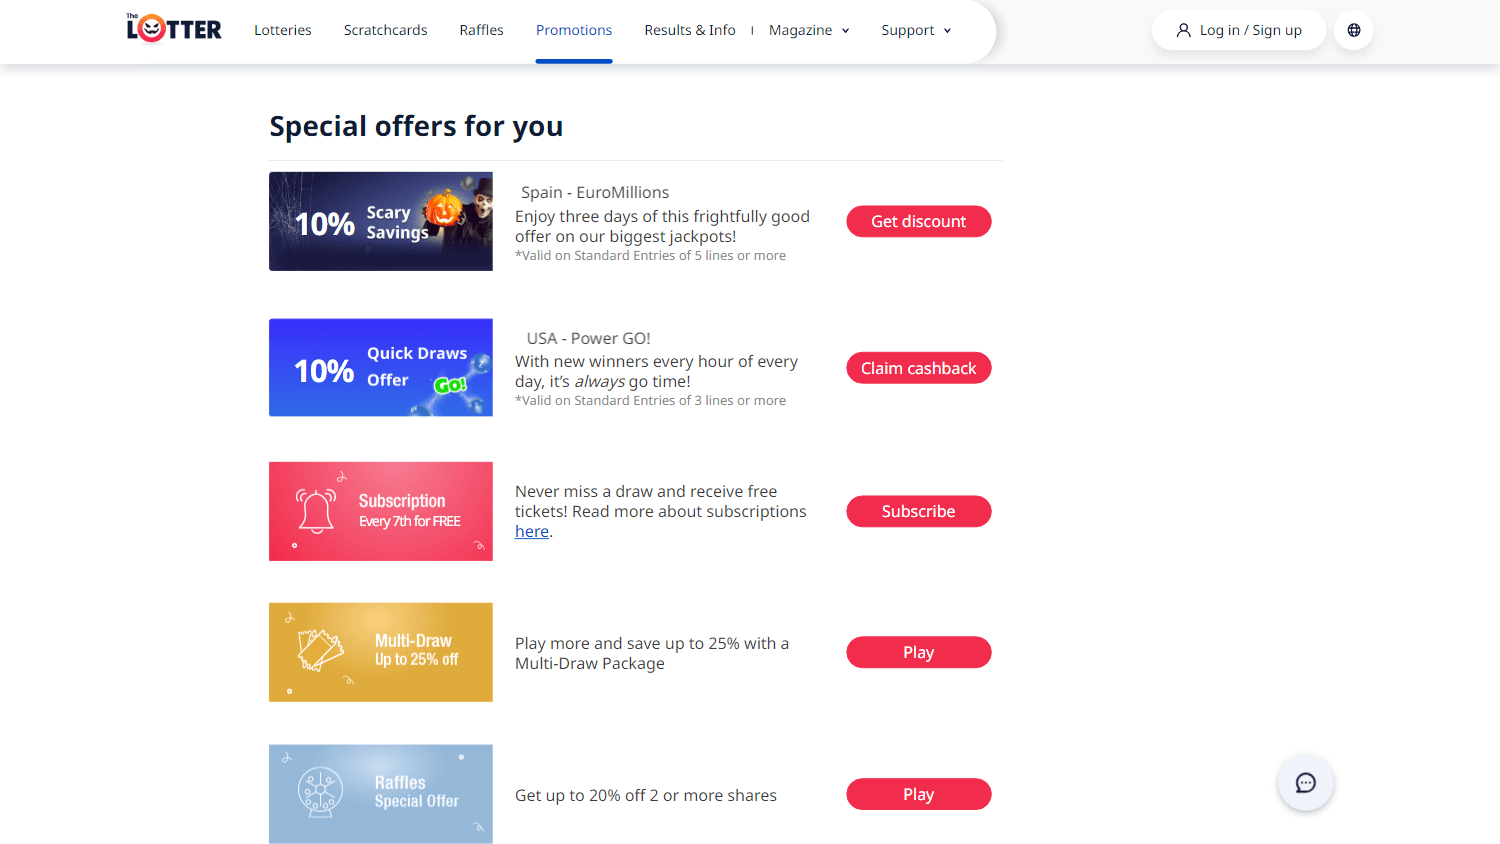
Task: Click the Claim cashback button
Action: [919, 368]
